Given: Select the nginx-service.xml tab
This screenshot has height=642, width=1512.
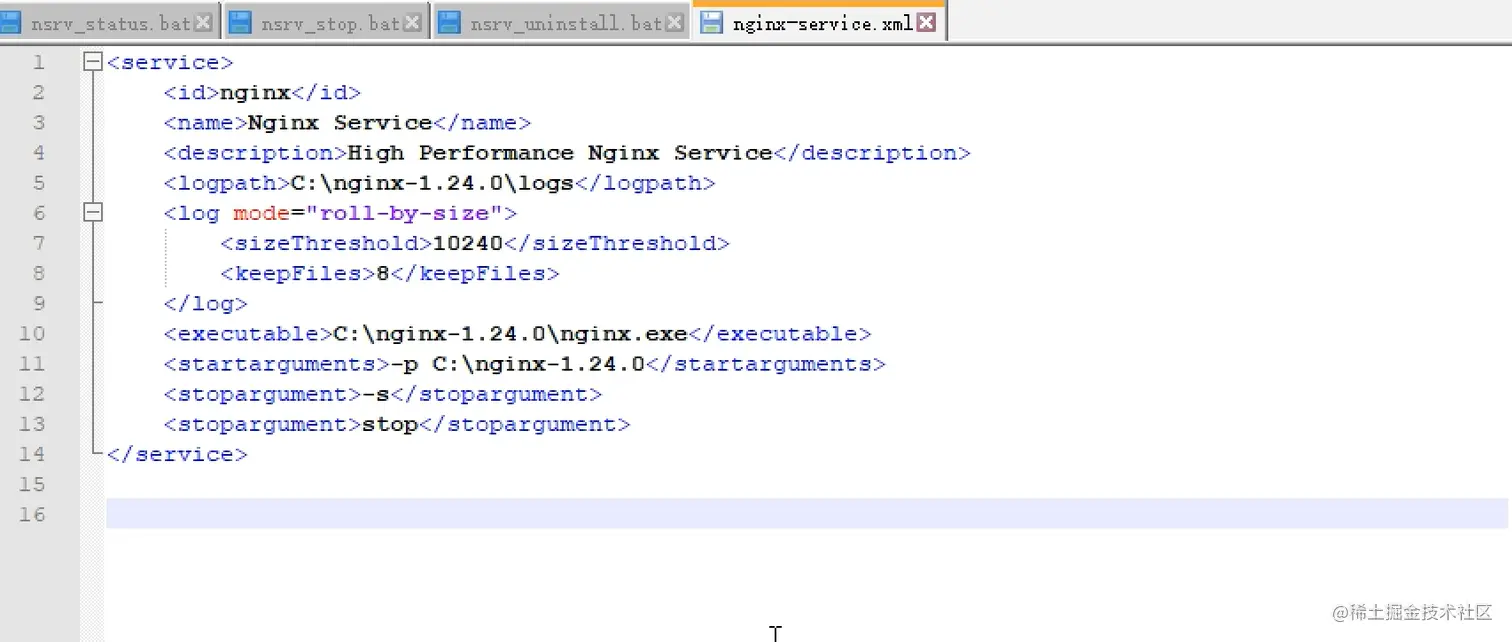Looking at the screenshot, I should 820,22.
